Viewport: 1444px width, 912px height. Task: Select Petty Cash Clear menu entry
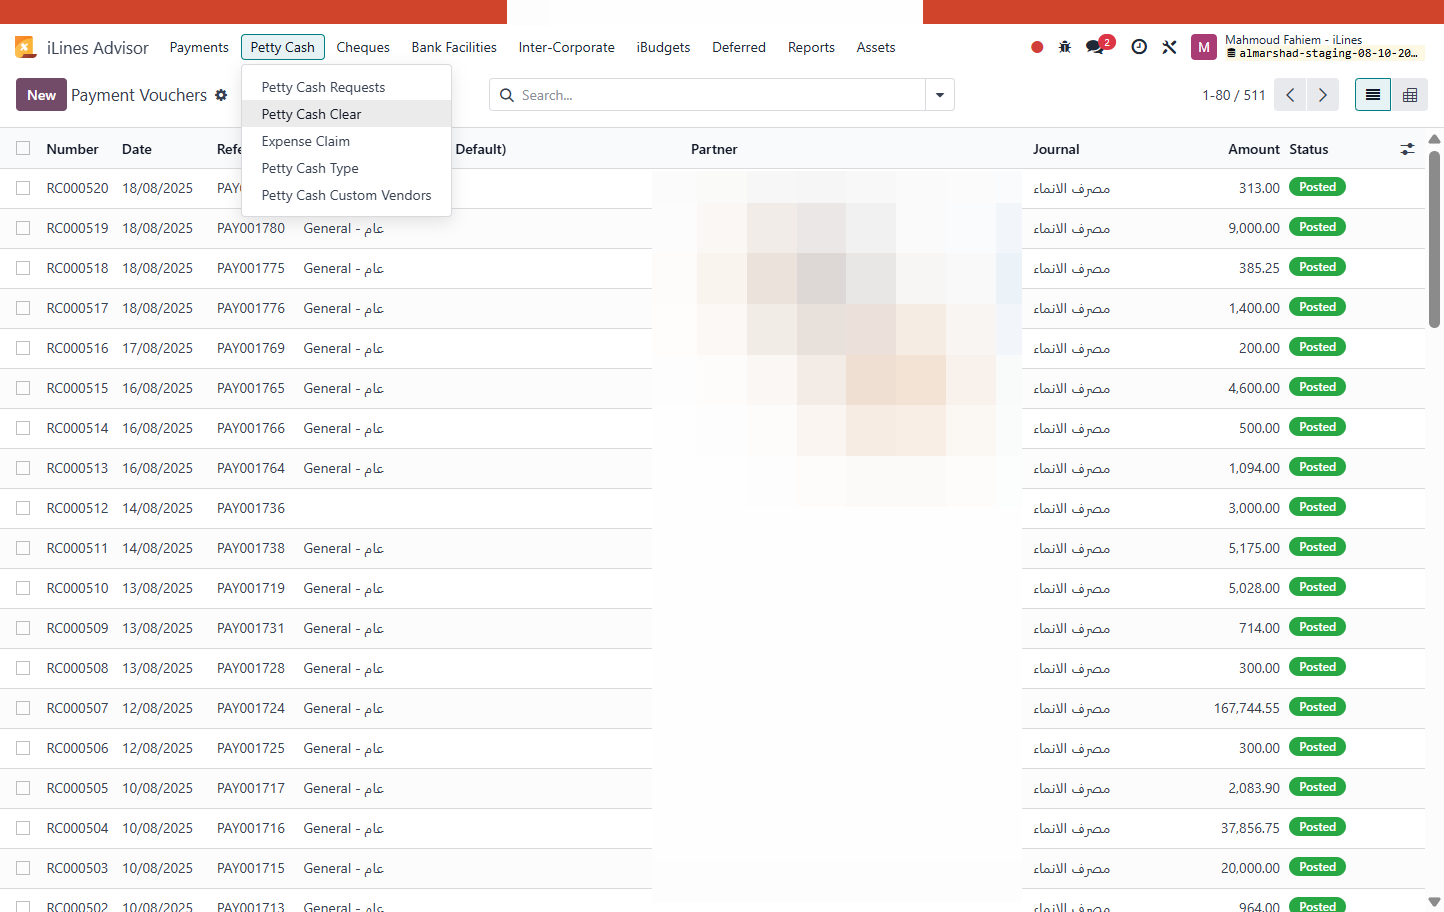pyautogui.click(x=346, y=114)
